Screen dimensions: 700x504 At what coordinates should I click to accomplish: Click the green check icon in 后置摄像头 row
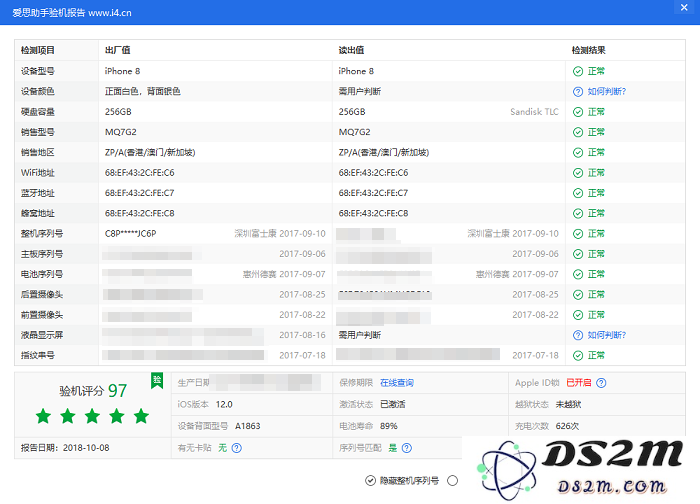(x=578, y=295)
